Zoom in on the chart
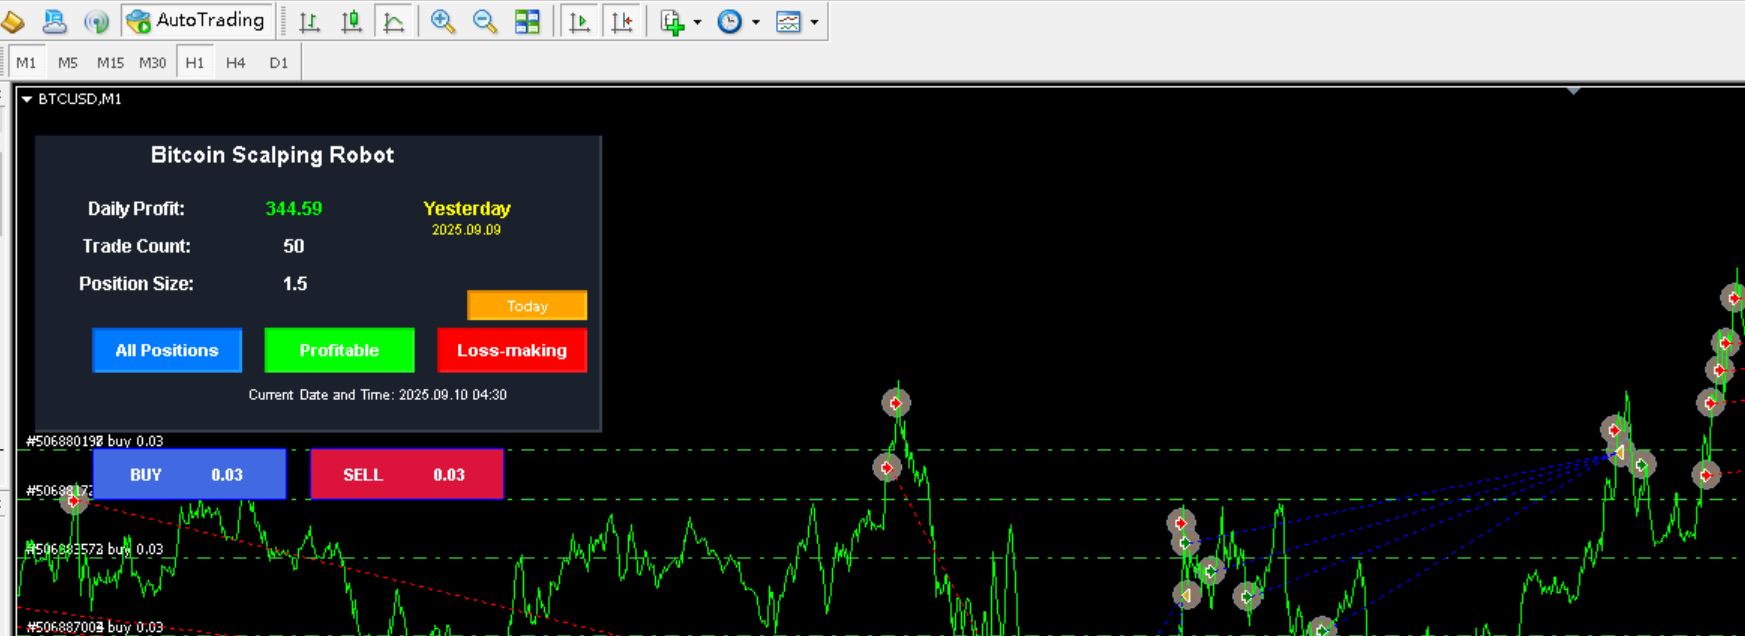The height and width of the screenshot is (636, 1745). coord(443,21)
